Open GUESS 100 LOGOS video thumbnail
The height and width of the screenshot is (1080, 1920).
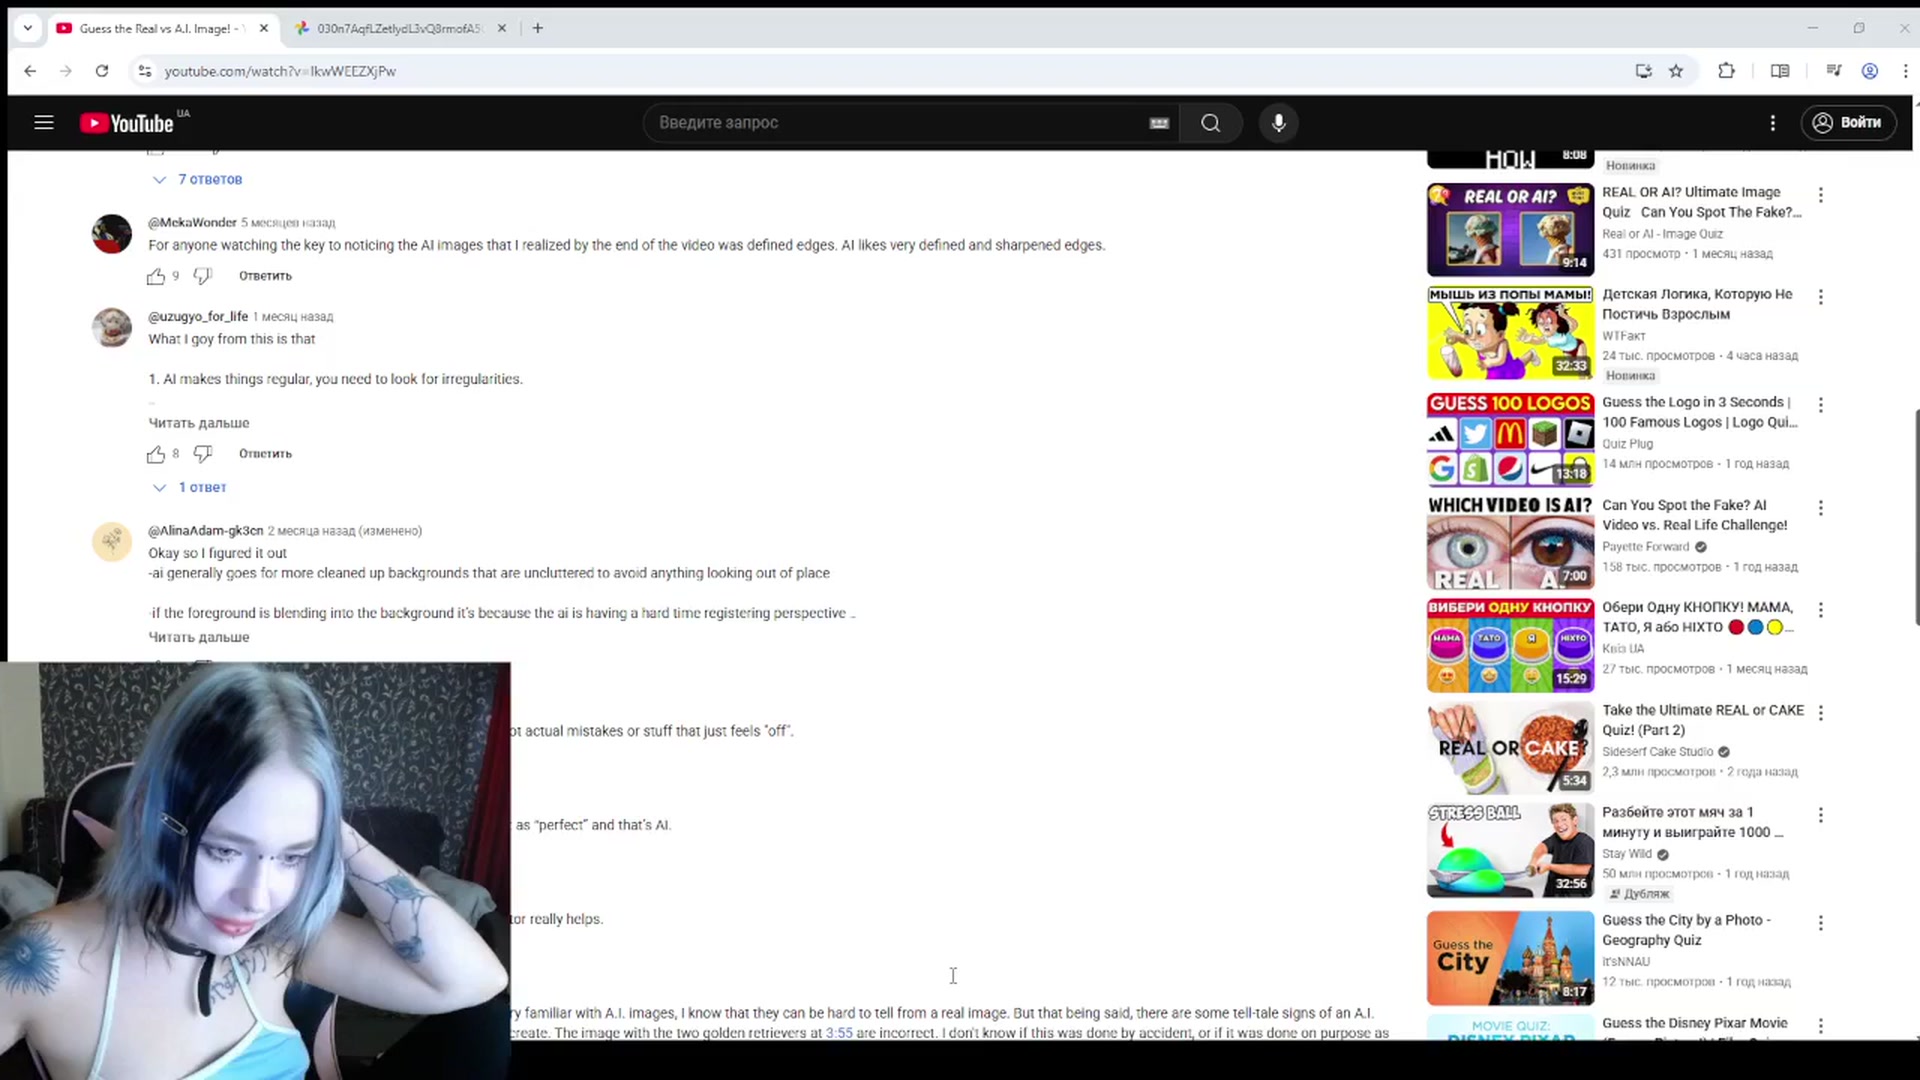1510,439
